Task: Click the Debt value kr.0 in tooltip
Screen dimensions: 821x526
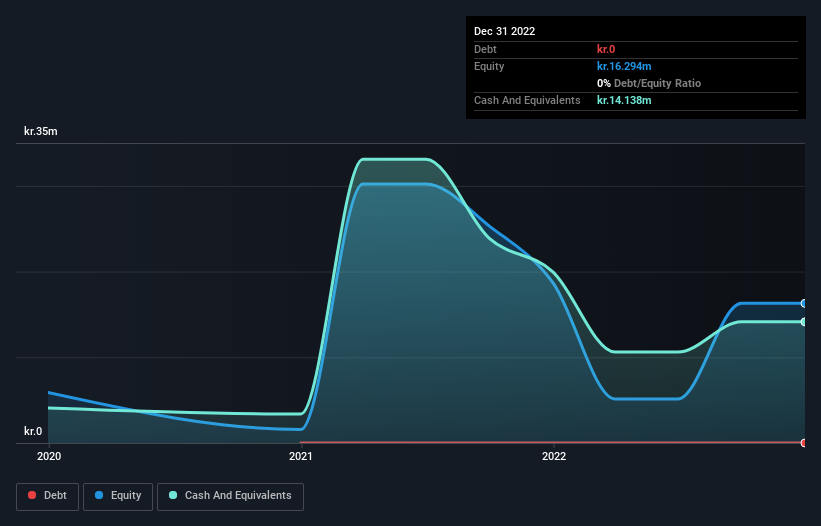Action: [606, 49]
